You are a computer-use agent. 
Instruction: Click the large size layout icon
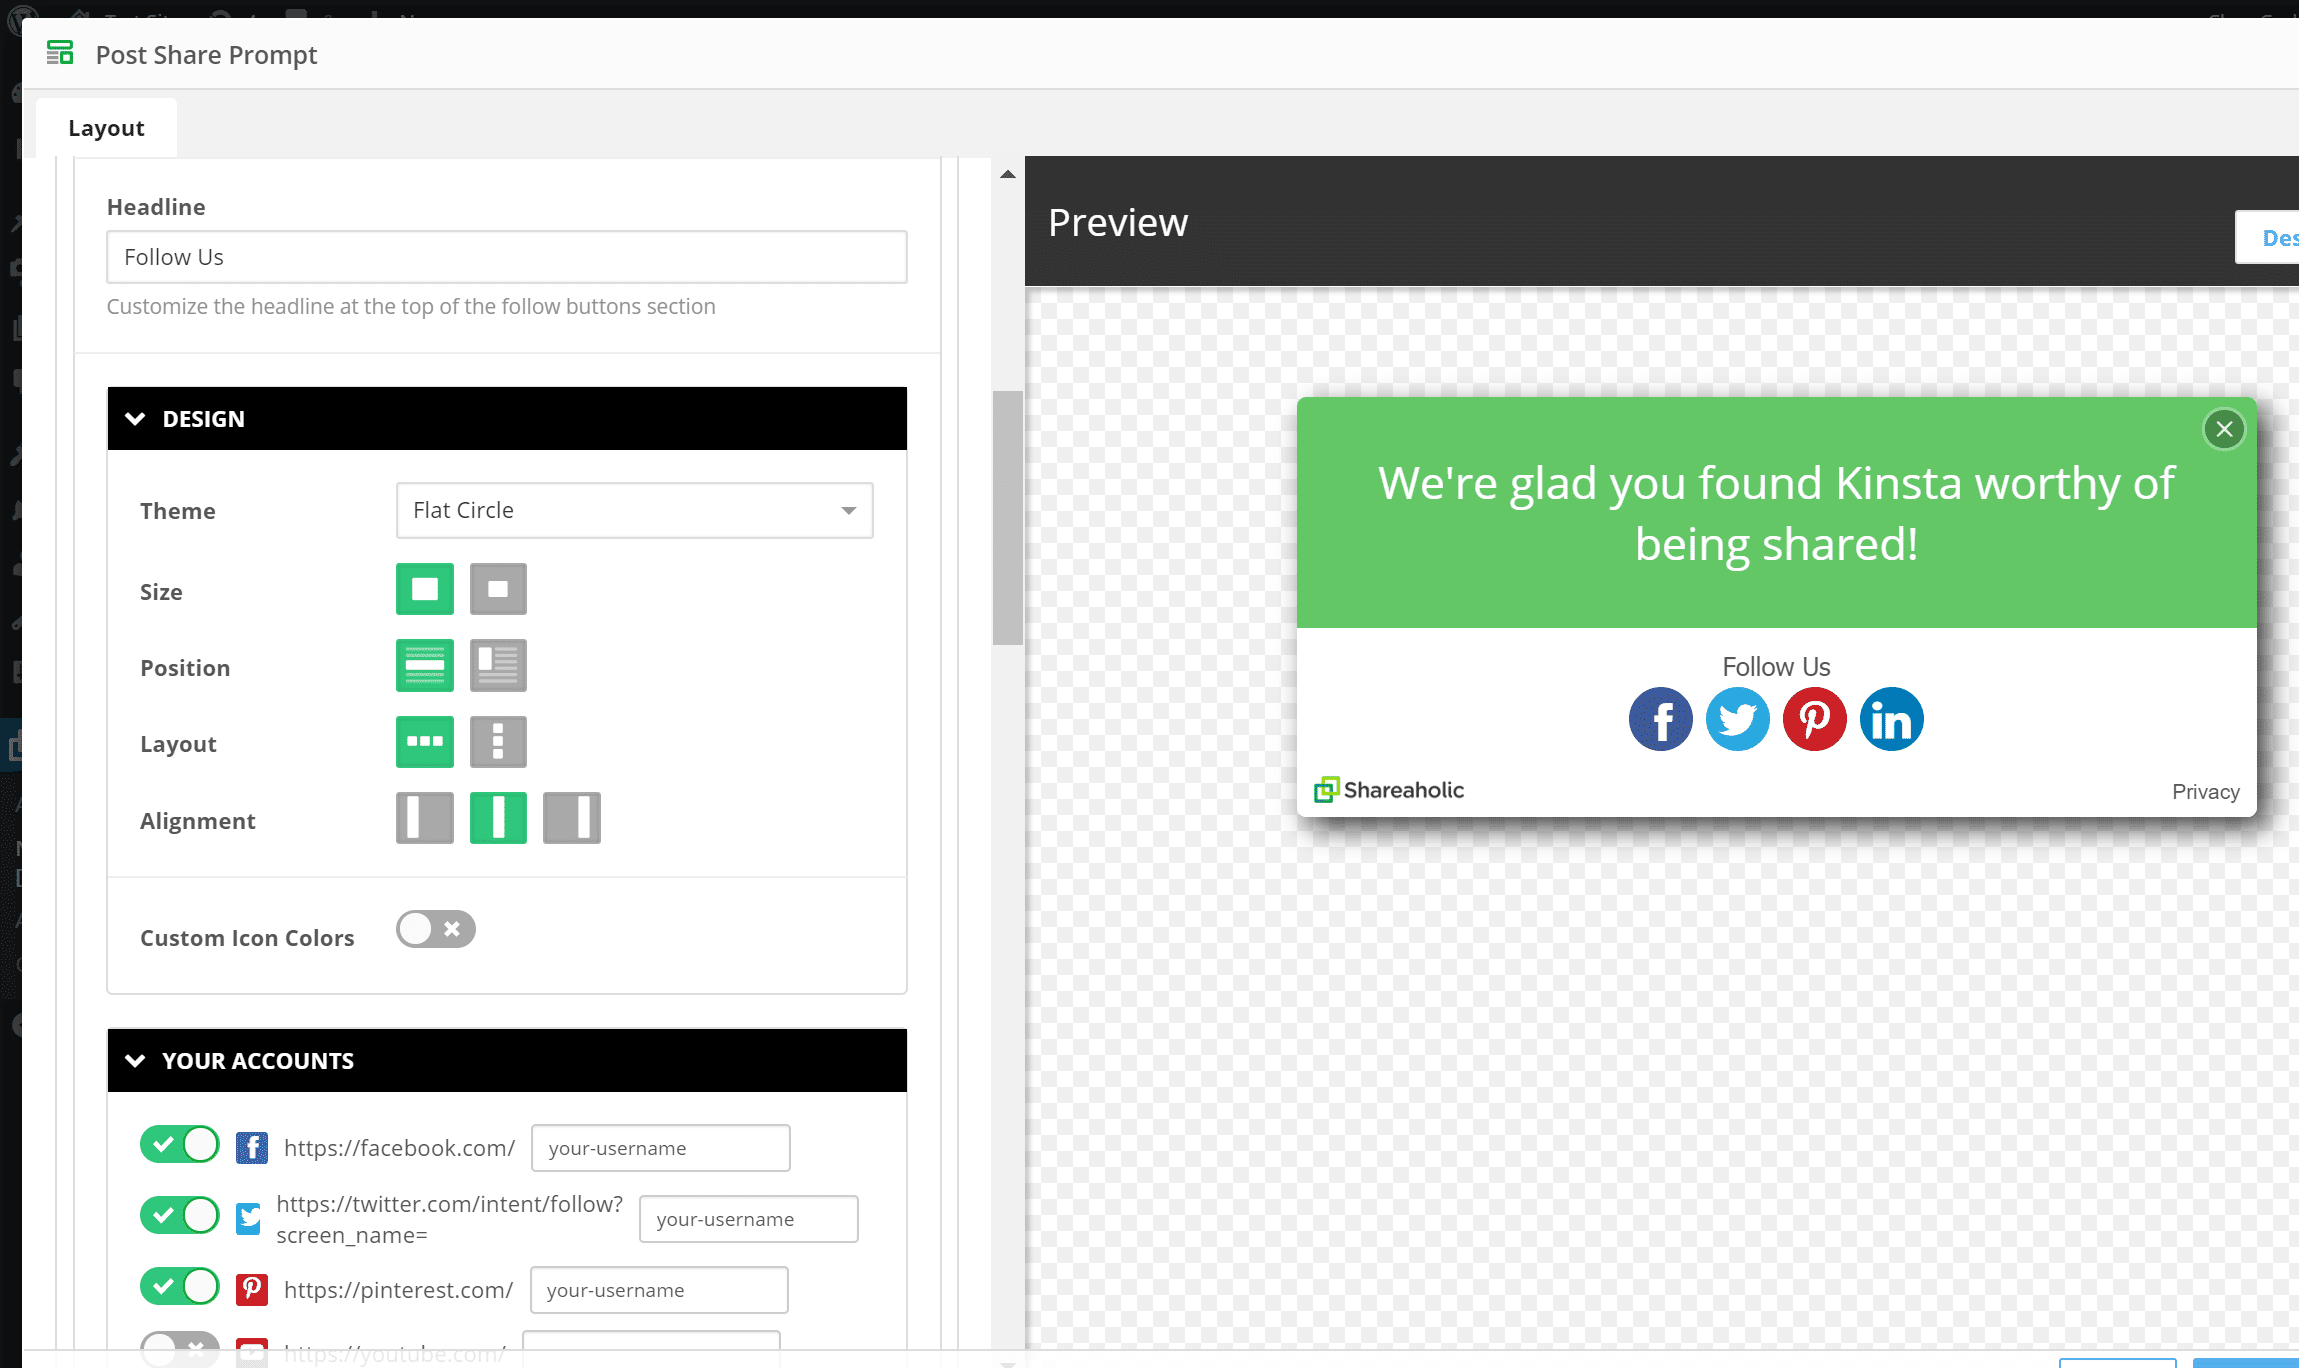(423, 590)
